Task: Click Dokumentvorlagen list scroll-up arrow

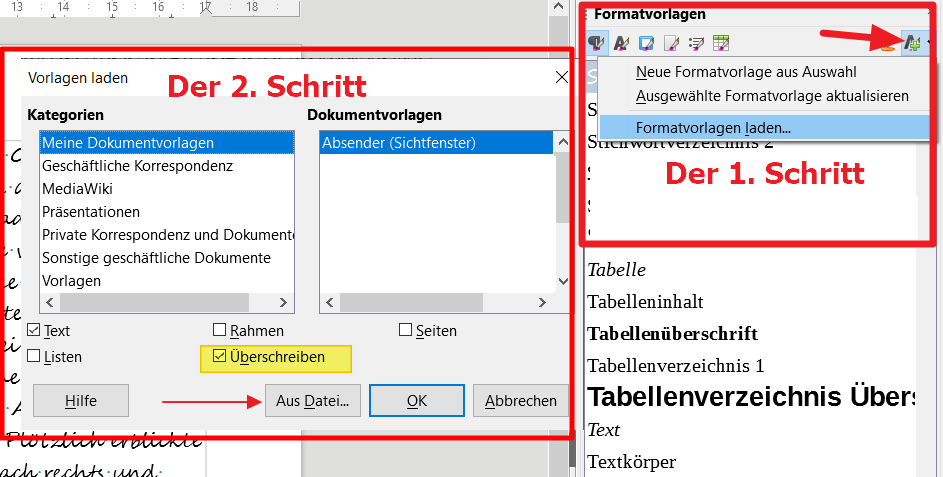Action: click(x=563, y=142)
